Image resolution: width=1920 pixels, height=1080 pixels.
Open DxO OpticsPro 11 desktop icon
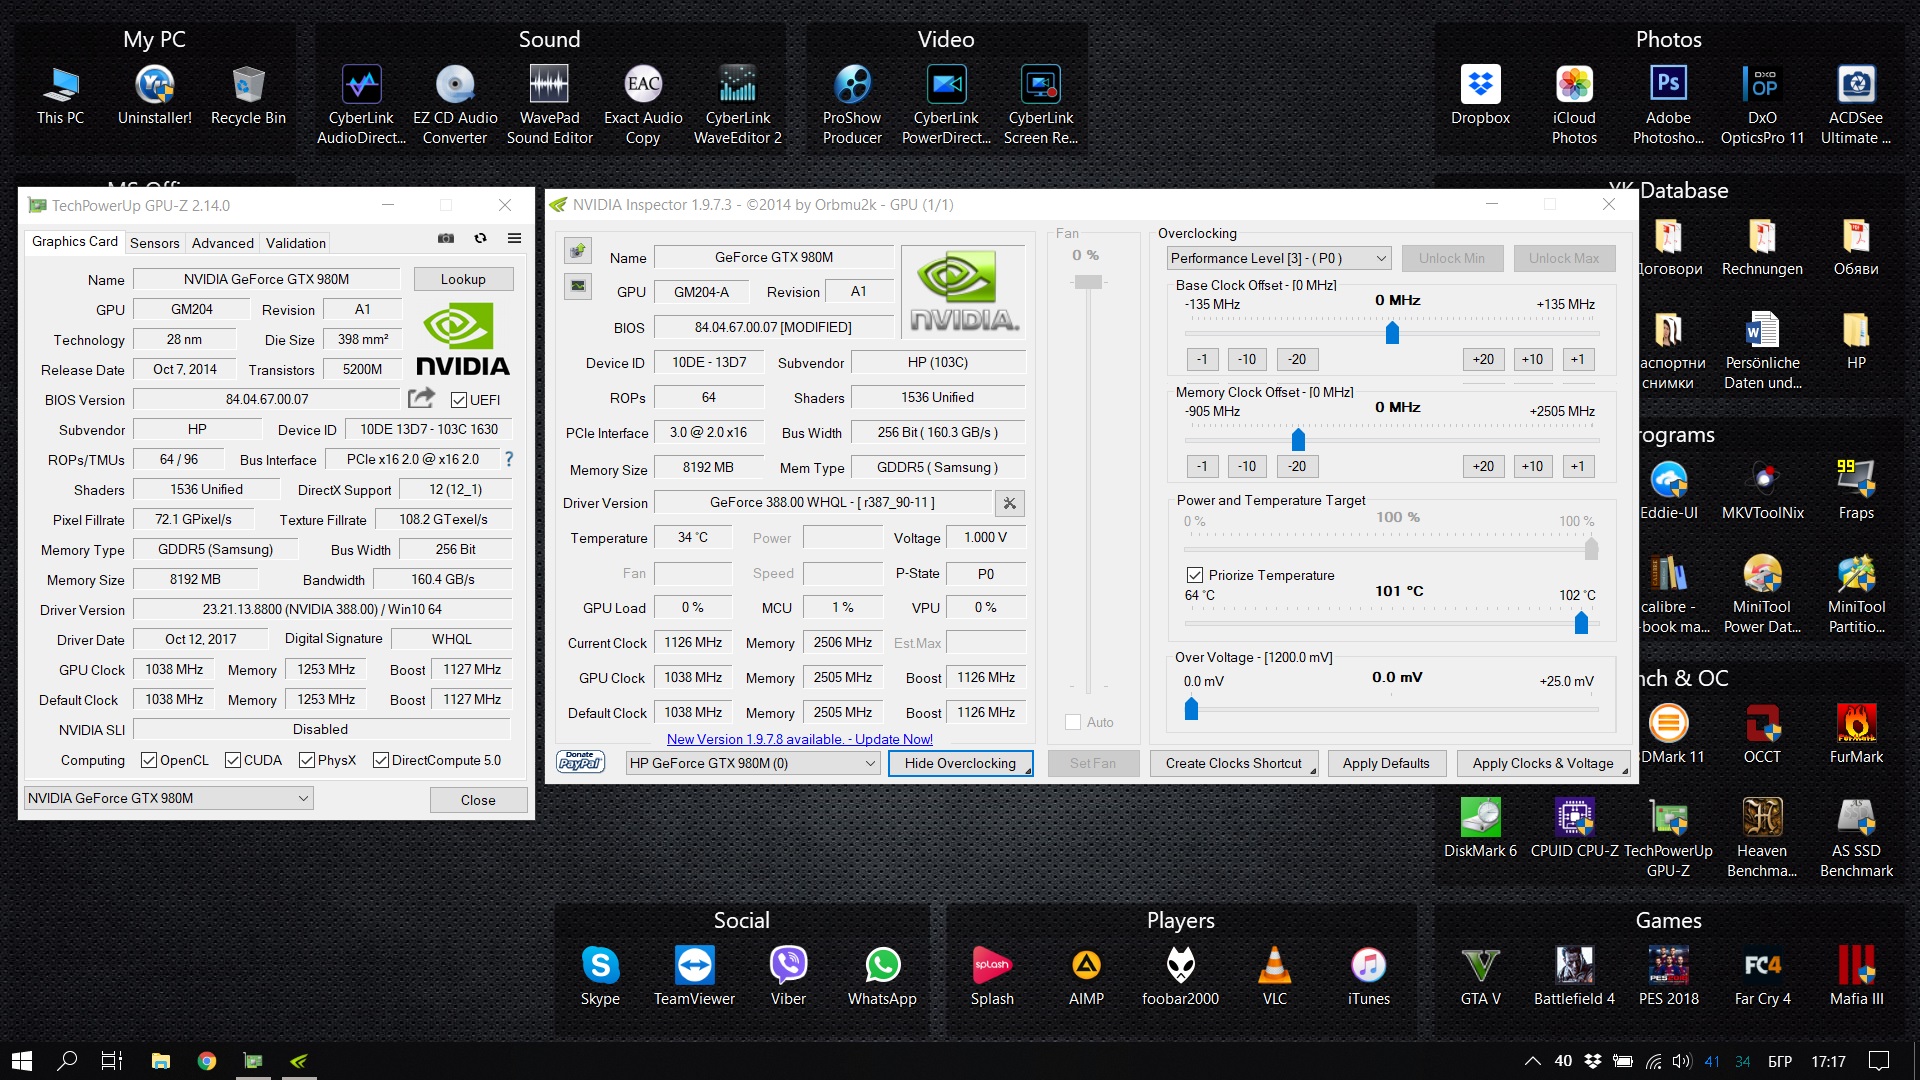point(1762,104)
